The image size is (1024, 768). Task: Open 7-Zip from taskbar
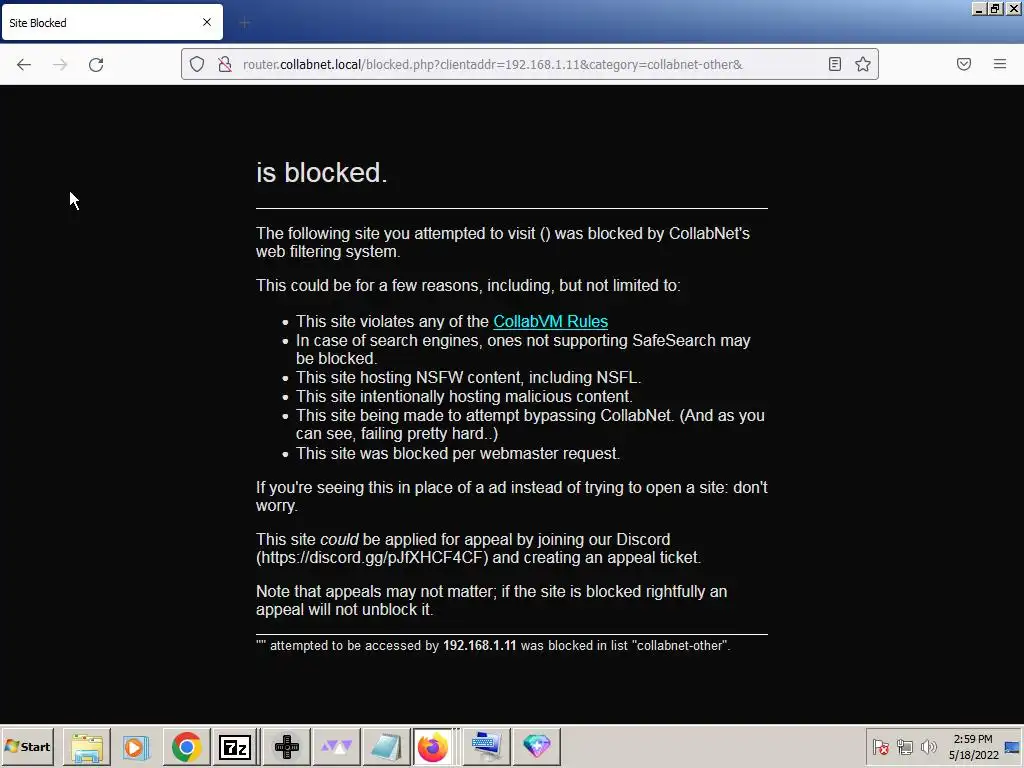click(235, 746)
